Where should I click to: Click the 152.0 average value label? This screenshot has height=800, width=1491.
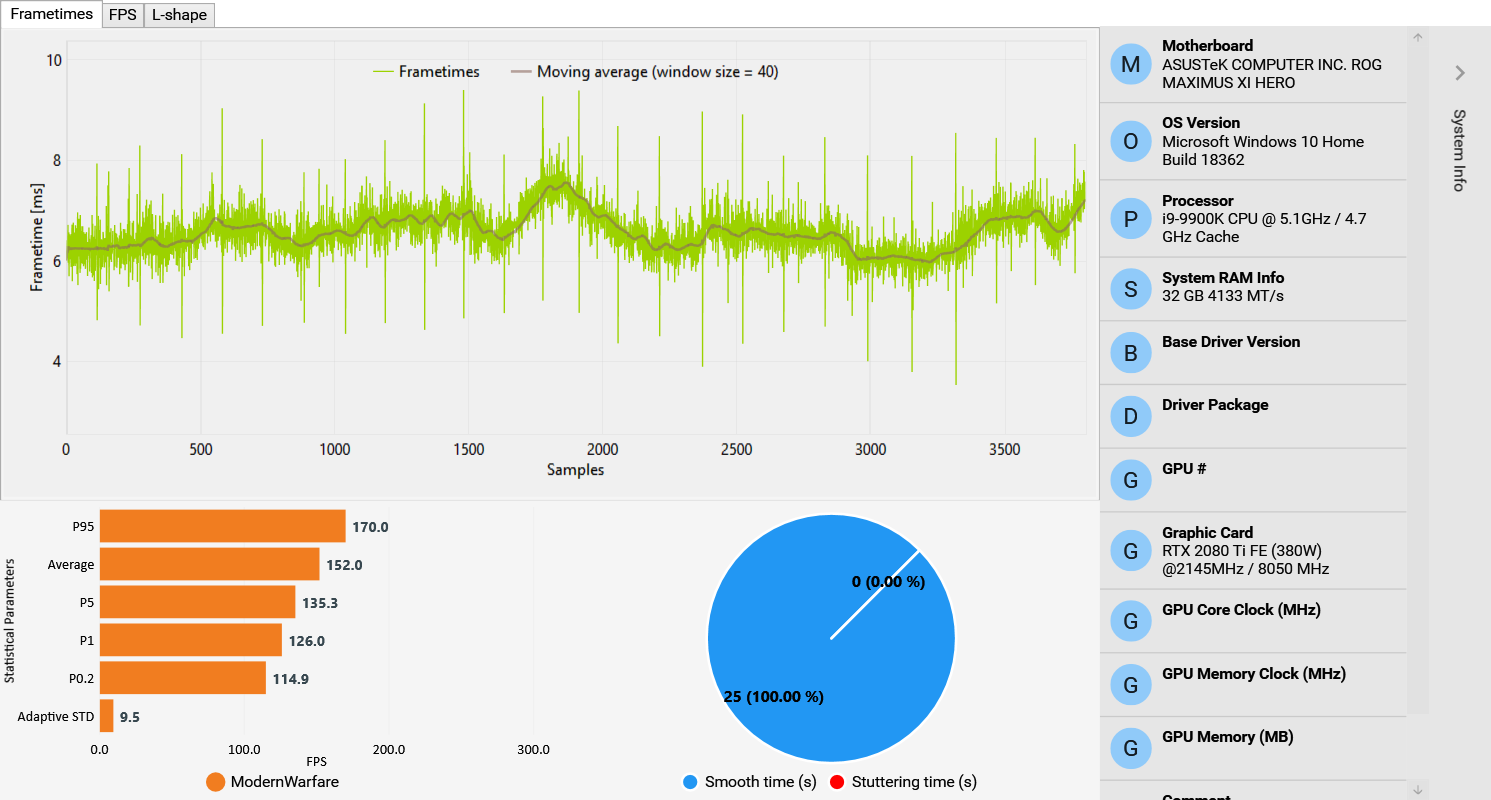(344, 565)
